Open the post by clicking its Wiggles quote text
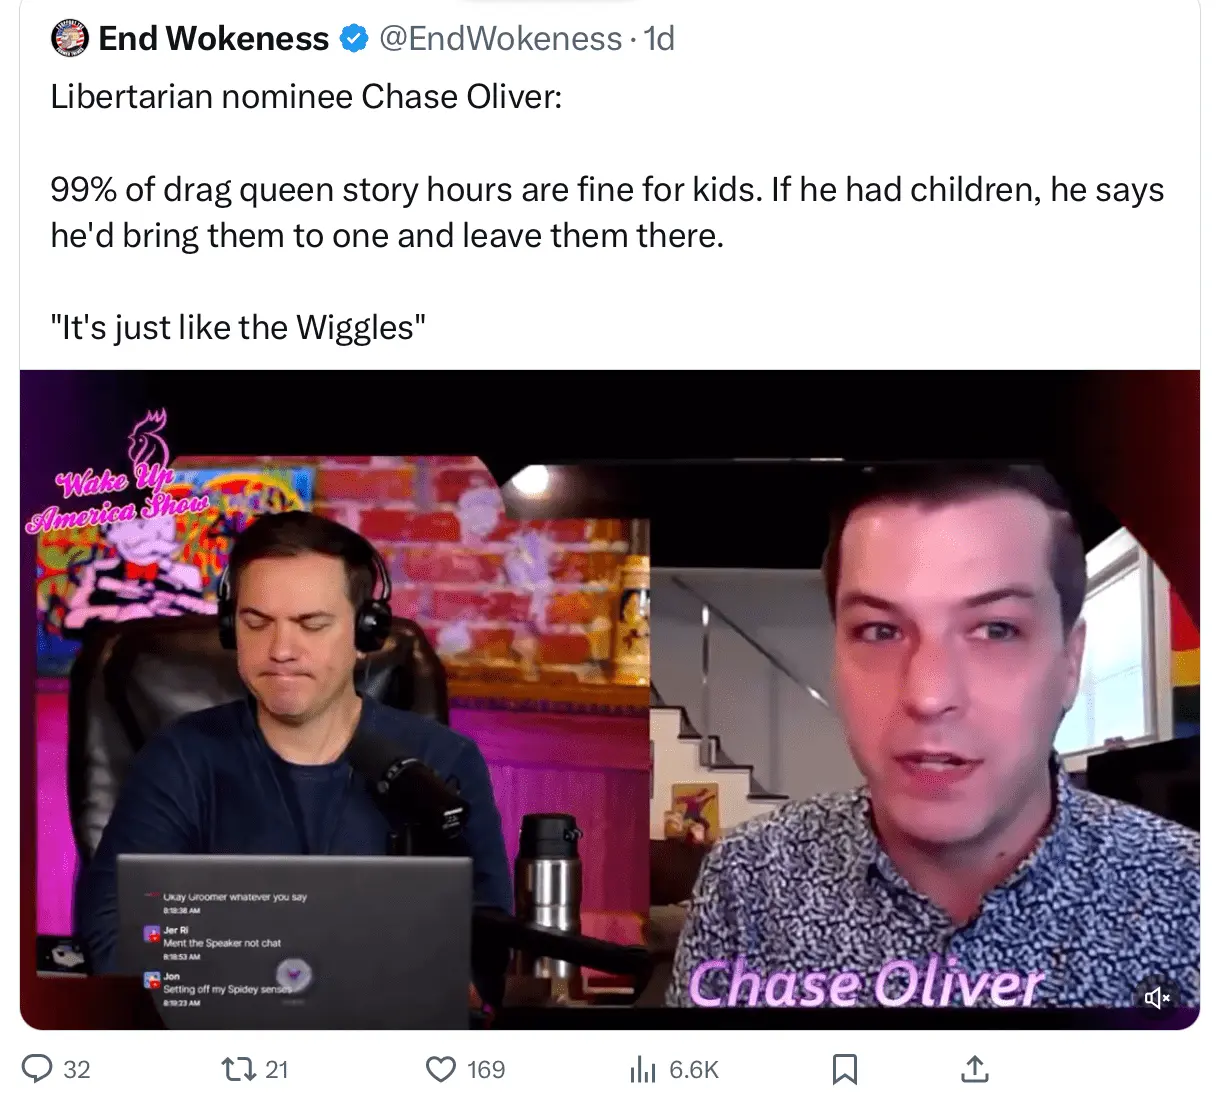1219x1100 pixels. coord(238,328)
